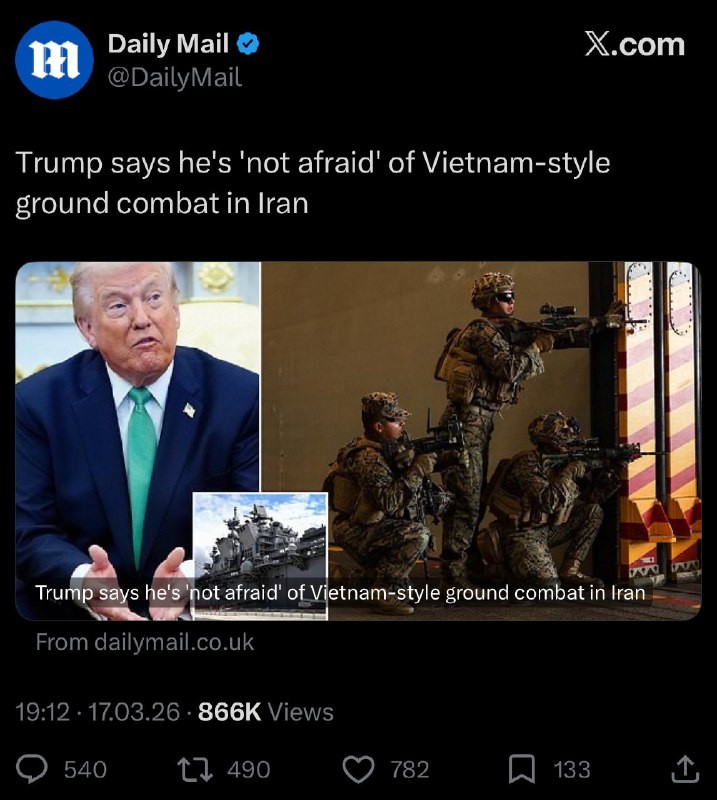Screen dimensions: 717x800
Task: Open the Daily Mail display name
Action: tap(168, 43)
